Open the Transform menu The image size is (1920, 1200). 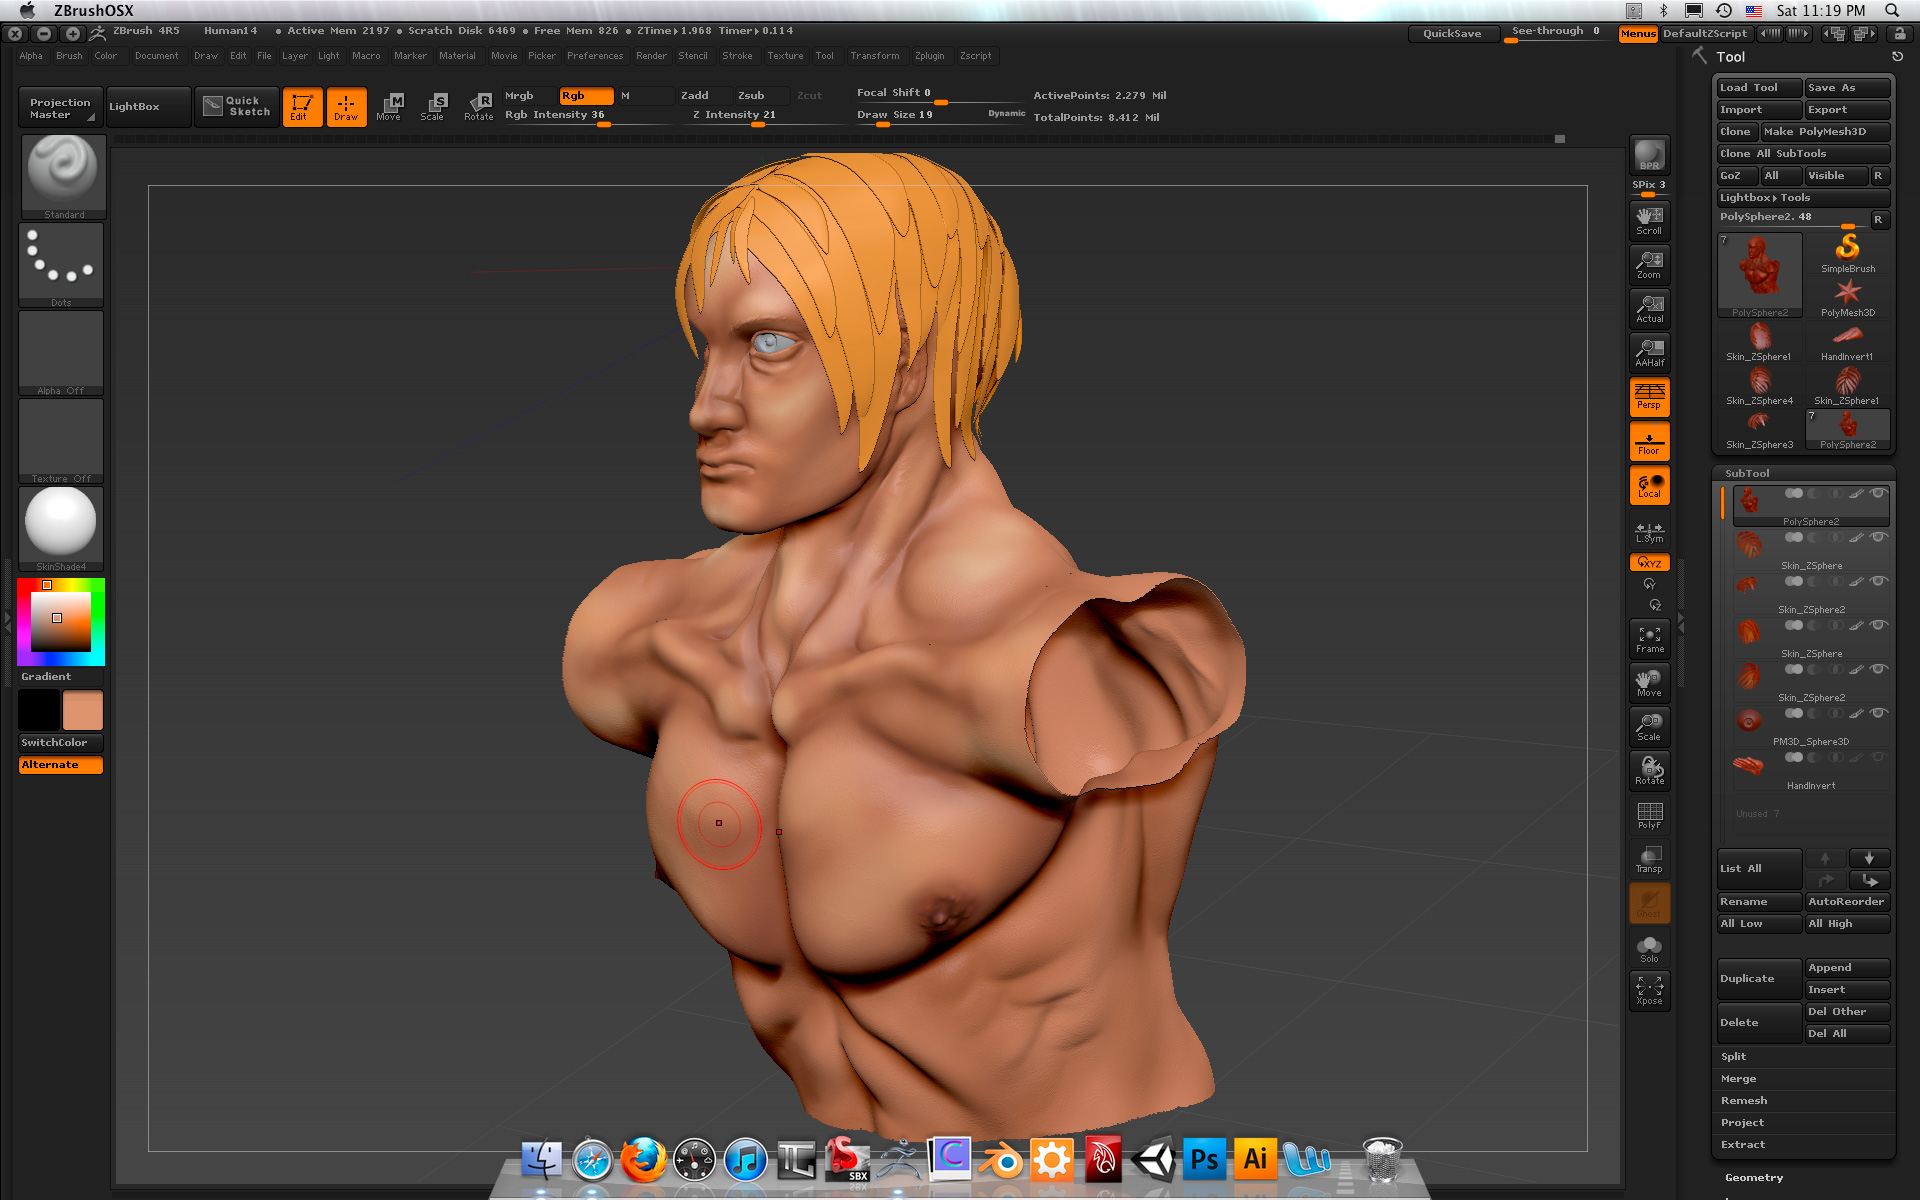pyautogui.click(x=875, y=56)
